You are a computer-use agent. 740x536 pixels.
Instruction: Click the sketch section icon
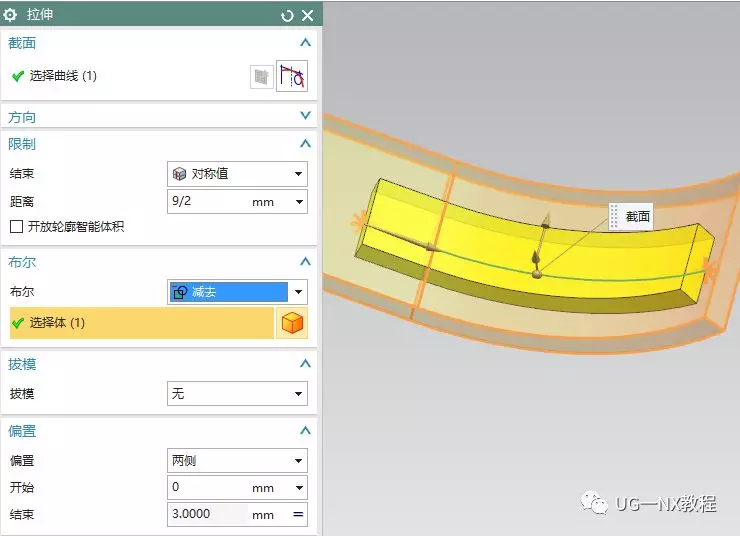click(x=261, y=77)
